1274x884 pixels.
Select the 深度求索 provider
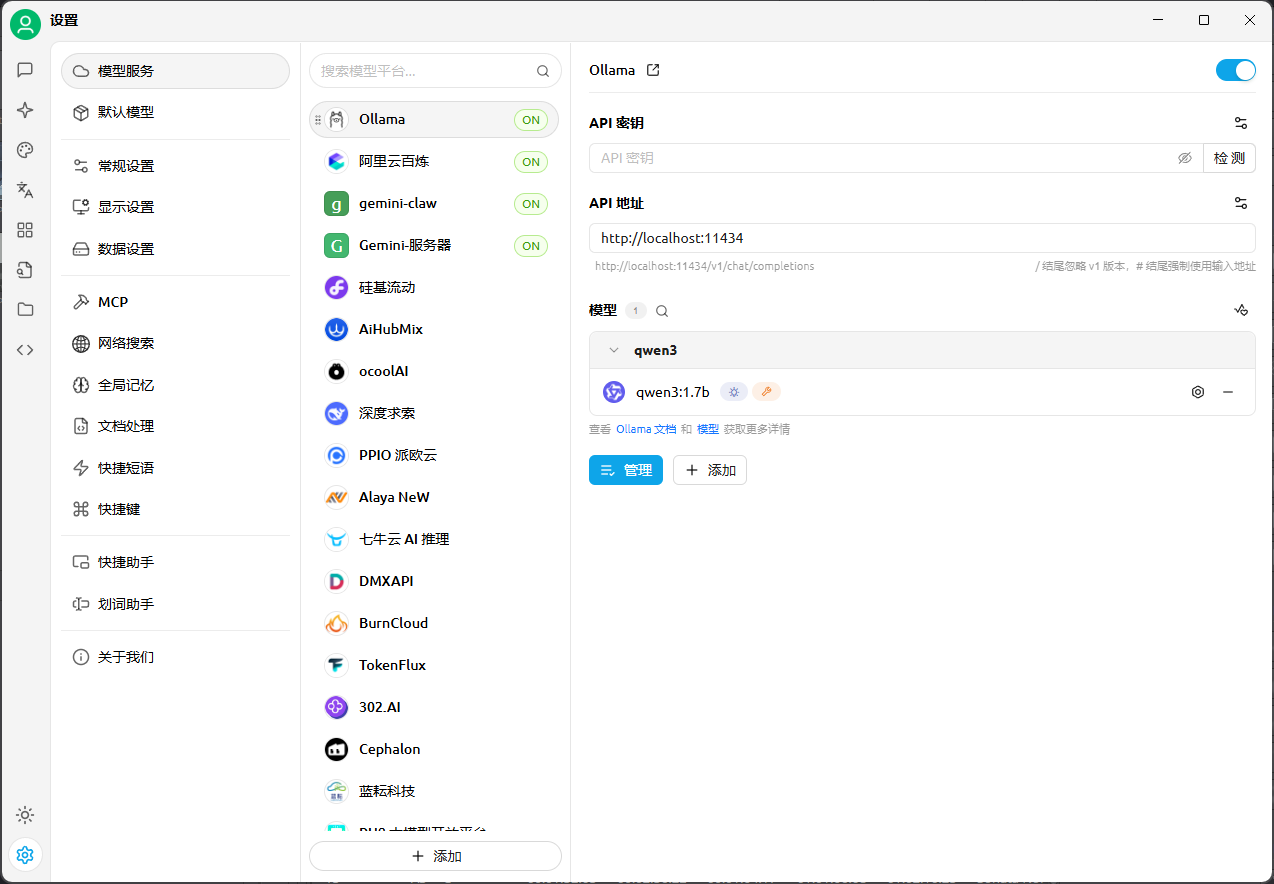(x=434, y=413)
